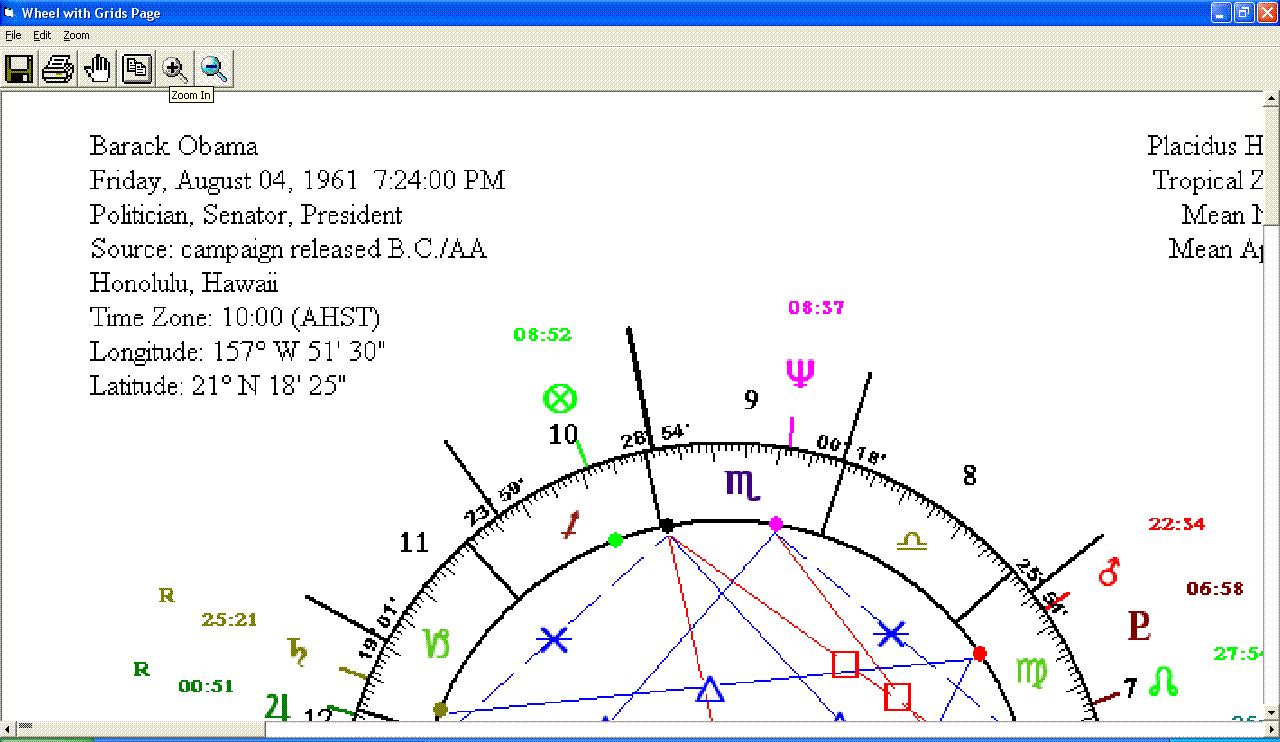
Task: Zoom out with the minus magnifier
Action: pyautogui.click(x=213, y=69)
